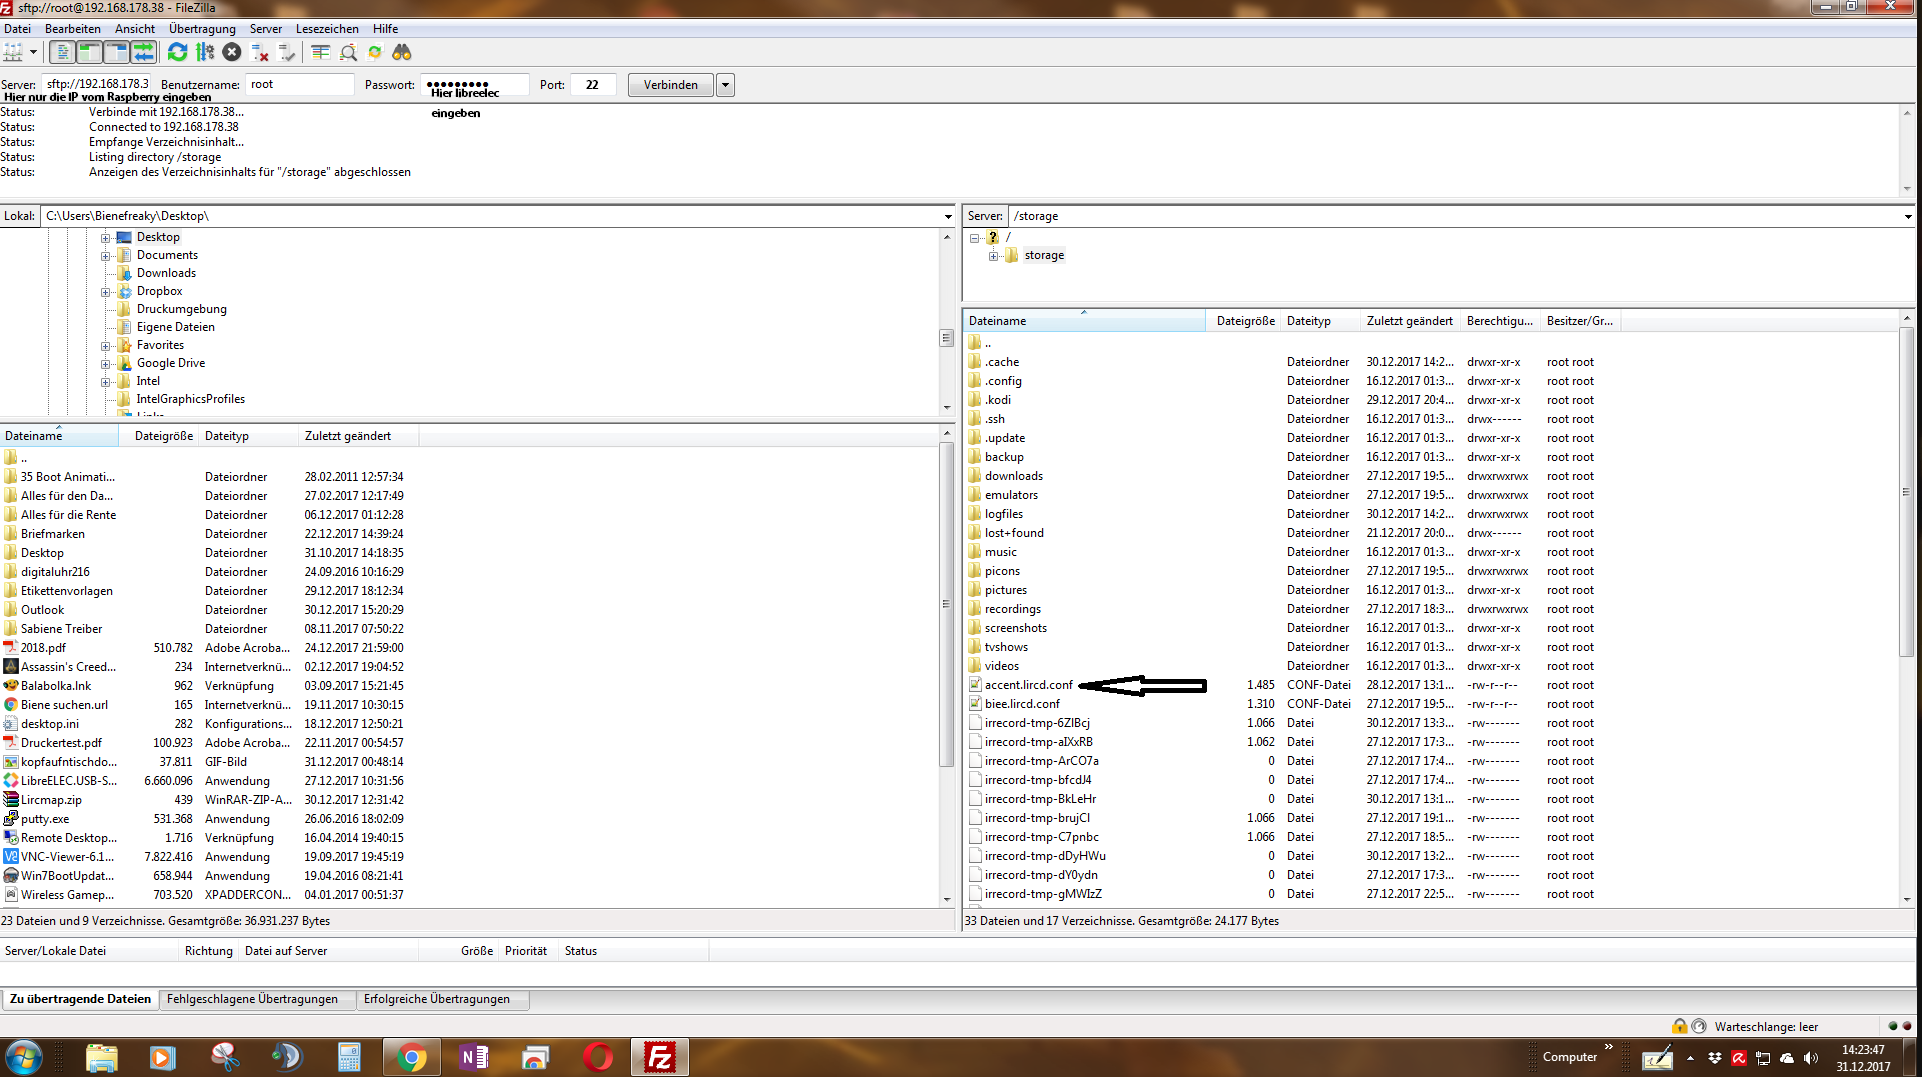Open the Windows Start button
Image resolution: width=1922 pixels, height=1078 pixels.
(23, 1058)
